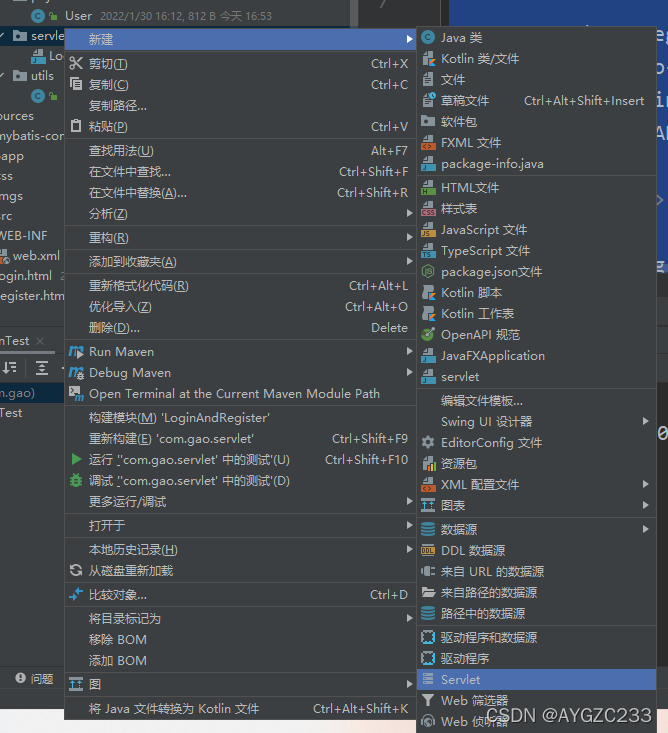
Task: Click the JavaScript 文件 icon
Action: pyautogui.click(x=428, y=230)
